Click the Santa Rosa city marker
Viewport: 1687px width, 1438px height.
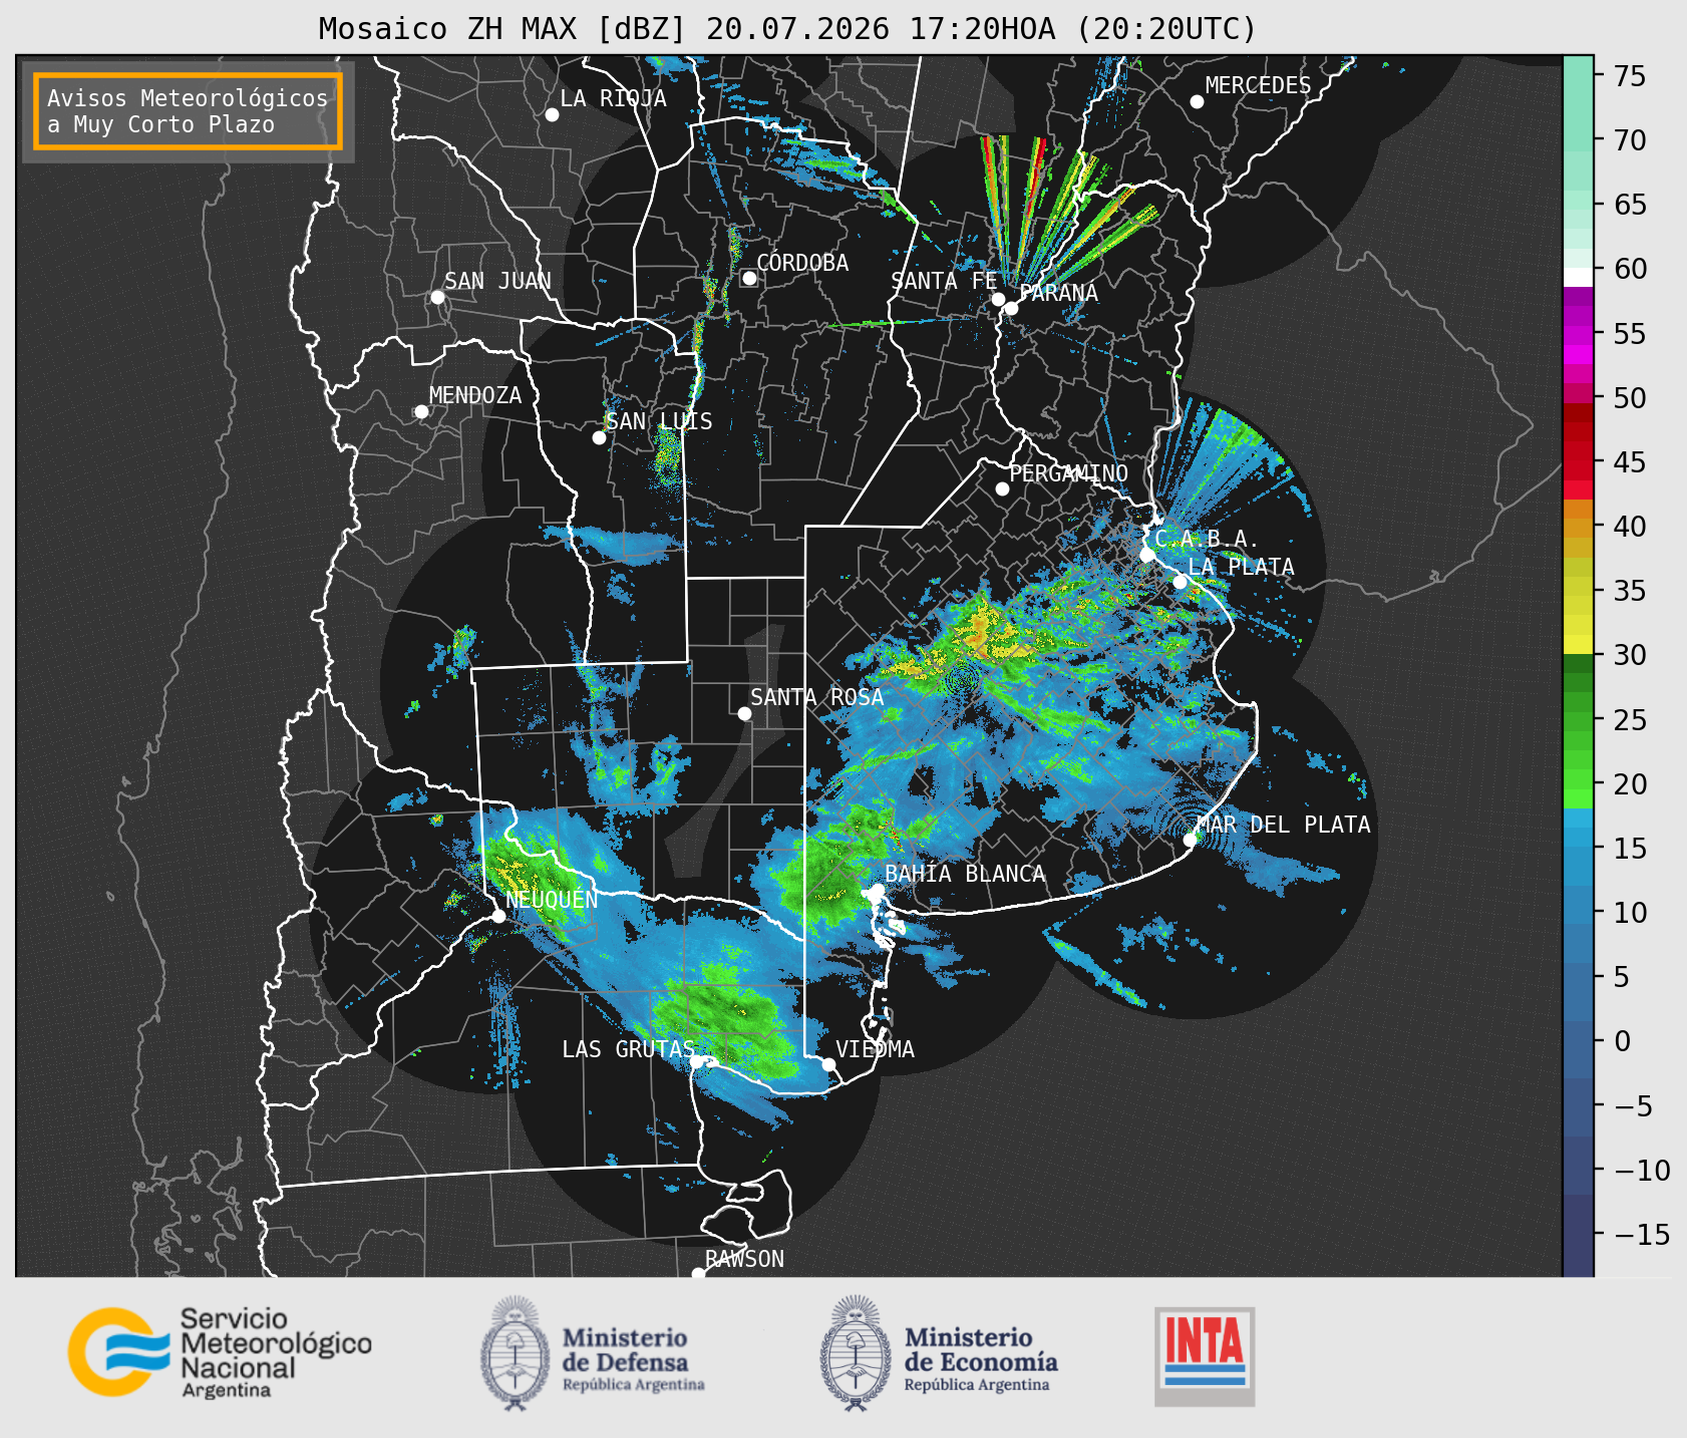coord(744,713)
